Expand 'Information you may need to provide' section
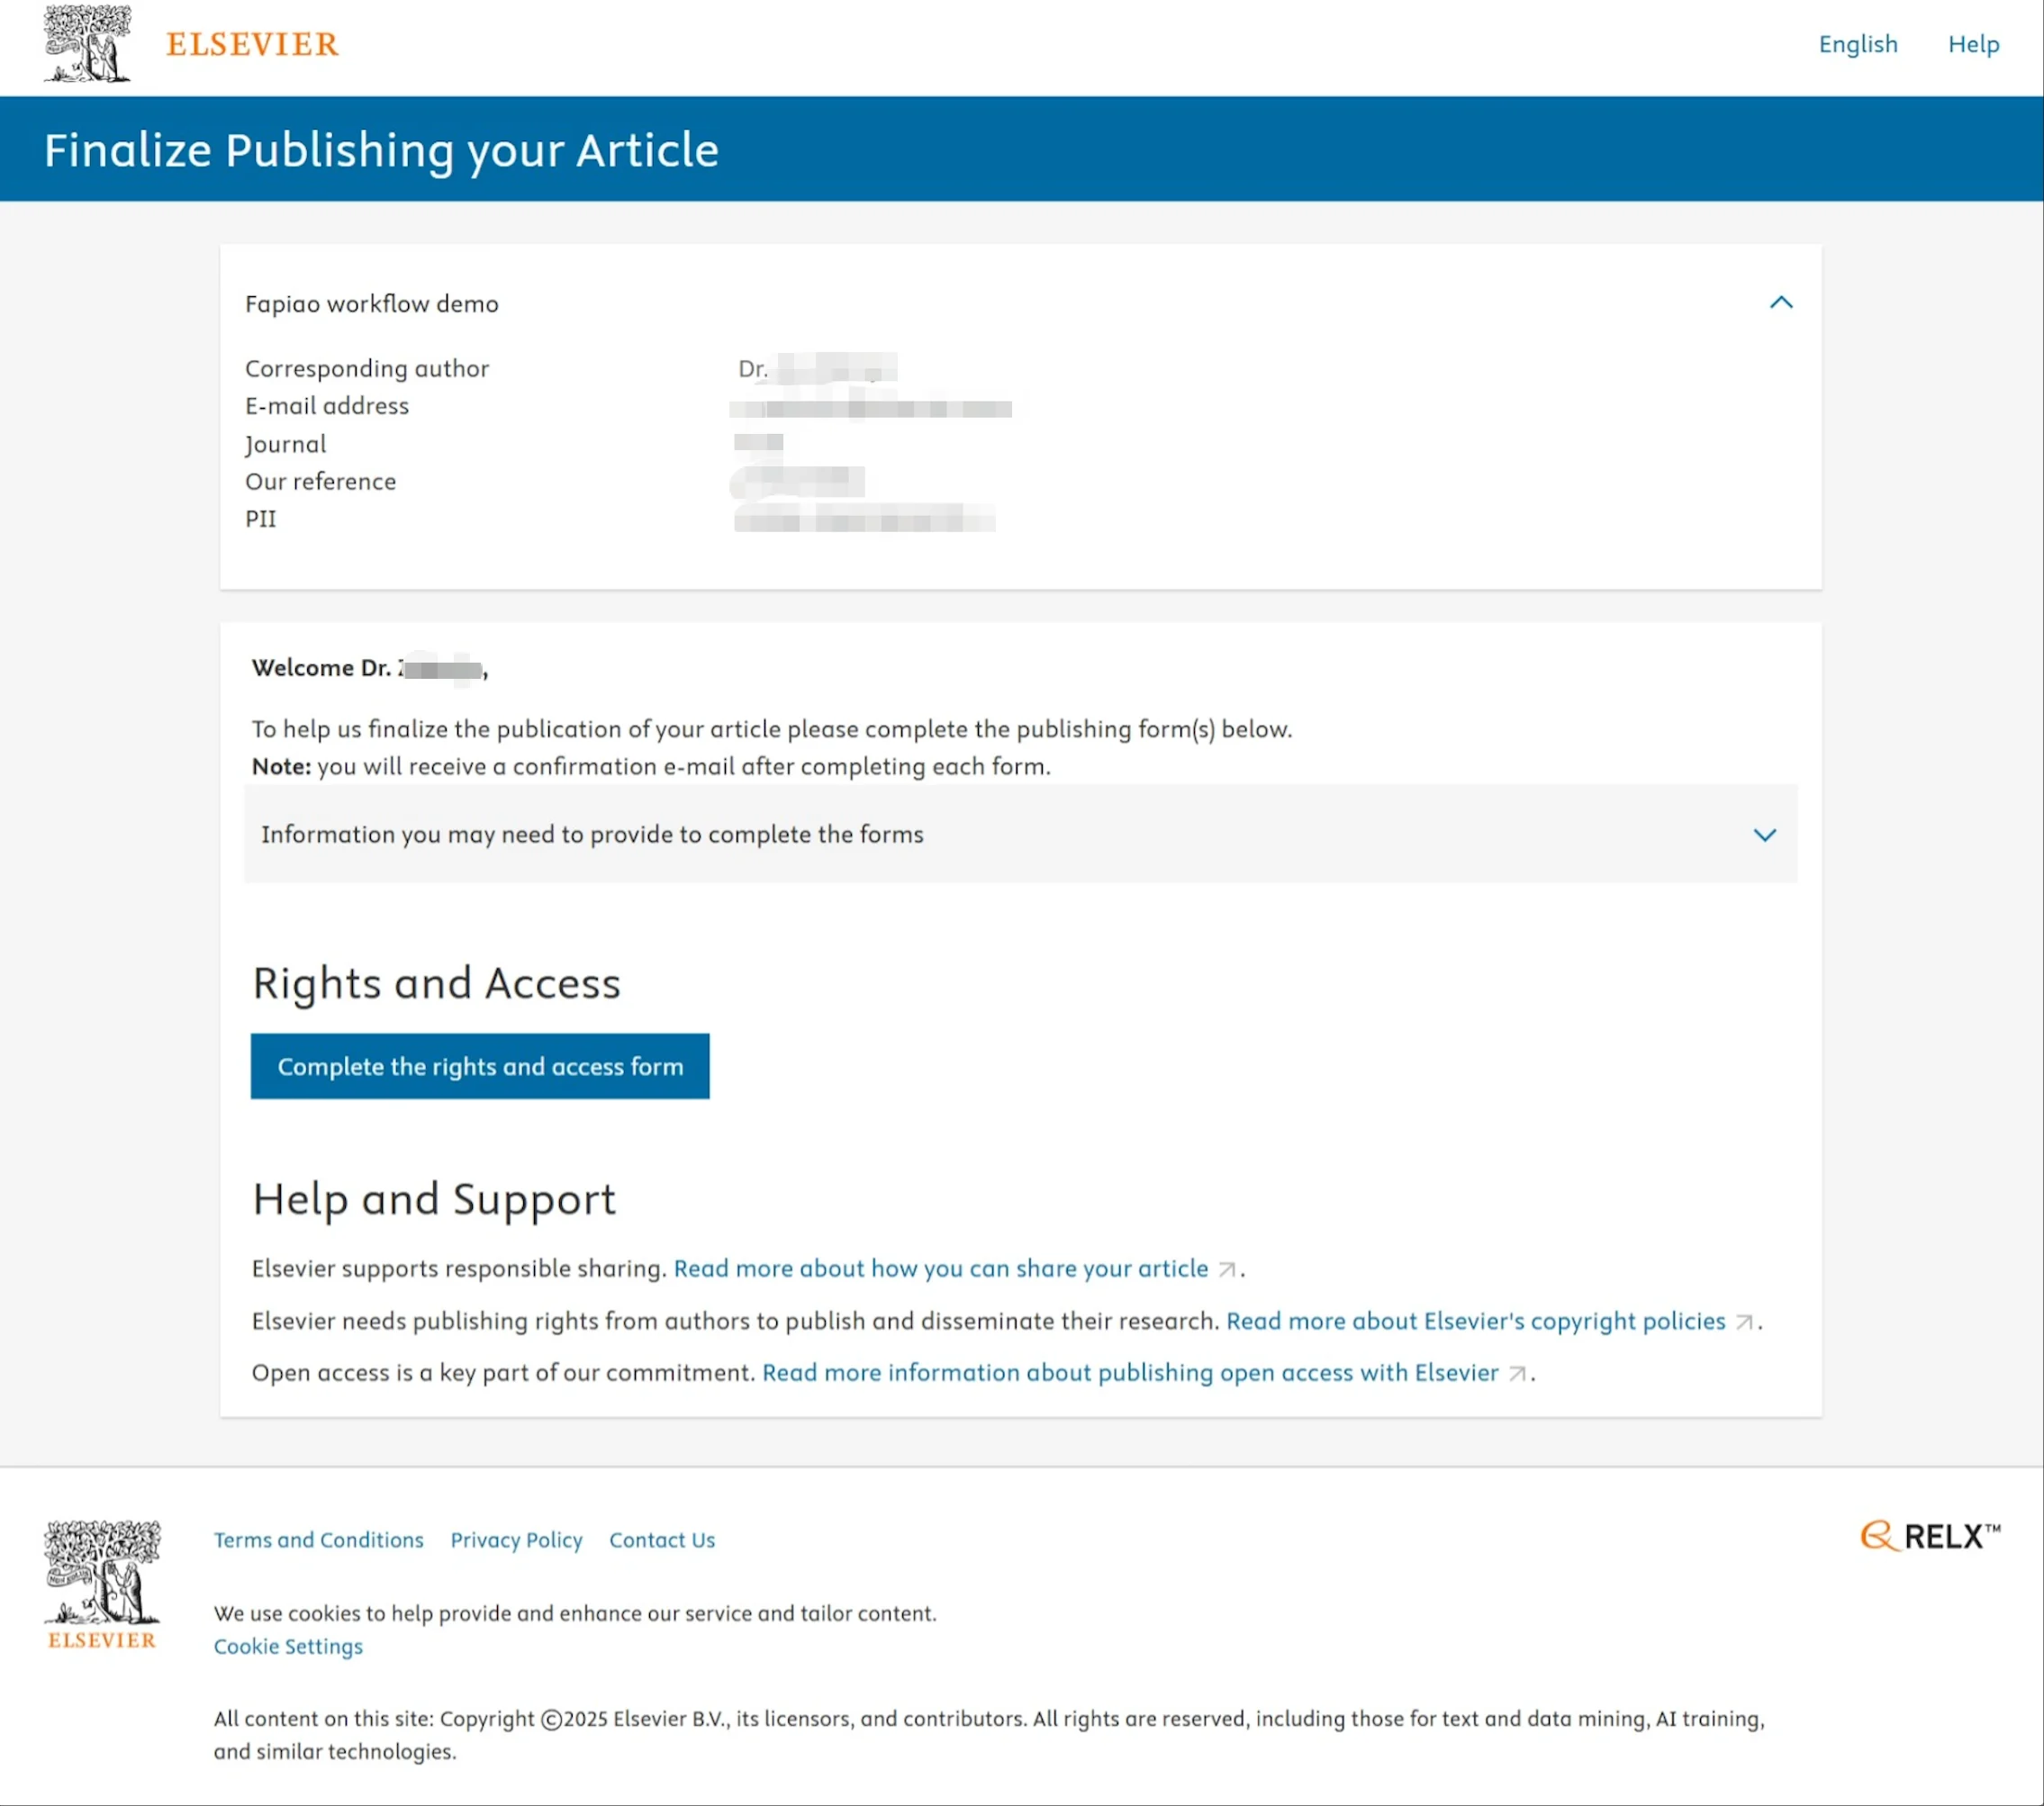This screenshot has height=1806, width=2044. click(x=592, y=835)
